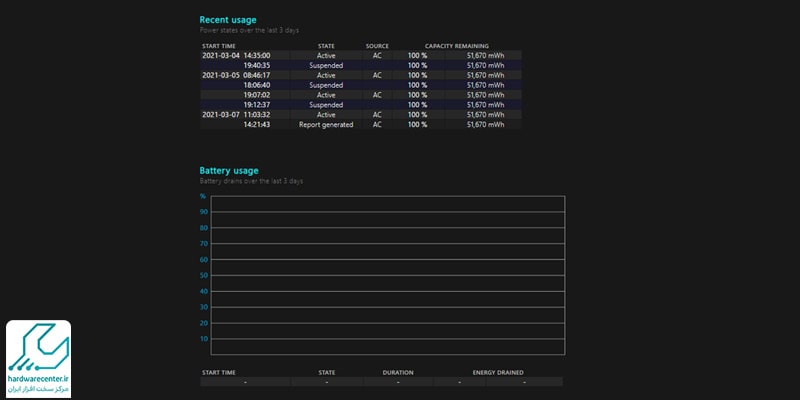Click the 90 label on chart axis
The height and width of the screenshot is (400, 800).
[204, 212]
